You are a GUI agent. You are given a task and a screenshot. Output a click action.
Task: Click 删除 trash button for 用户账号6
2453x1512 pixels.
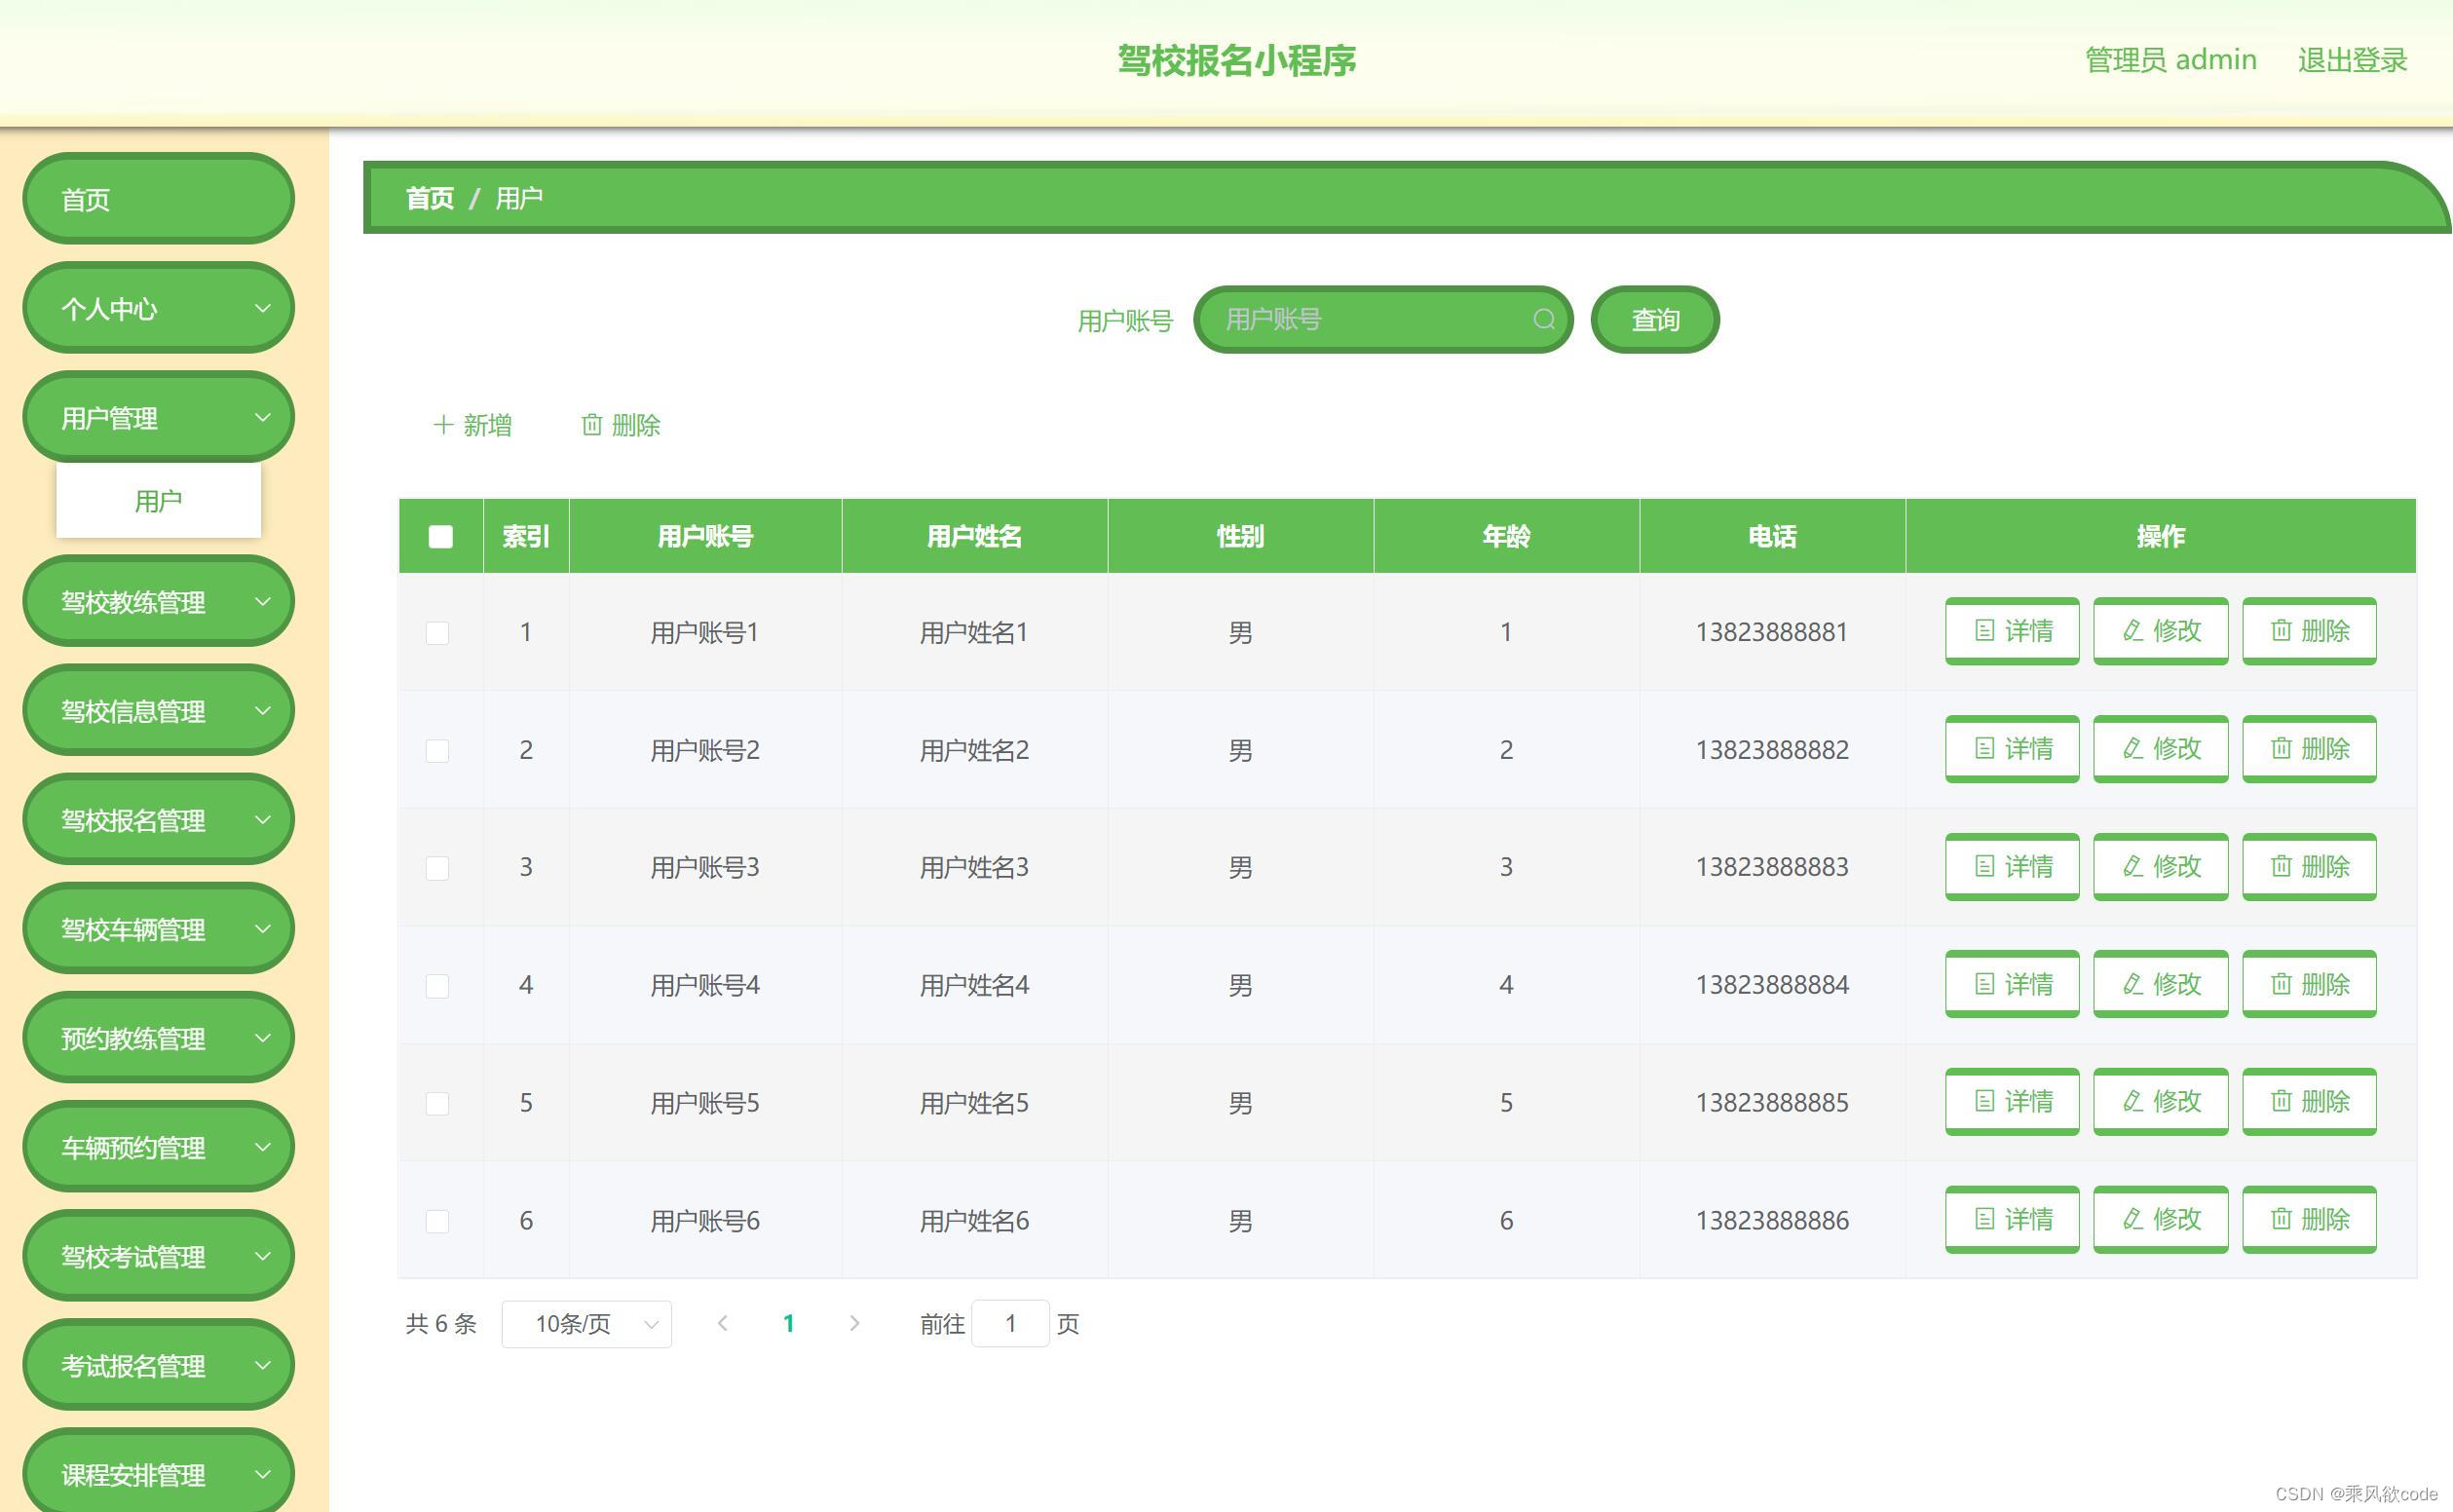tap(2308, 1219)
